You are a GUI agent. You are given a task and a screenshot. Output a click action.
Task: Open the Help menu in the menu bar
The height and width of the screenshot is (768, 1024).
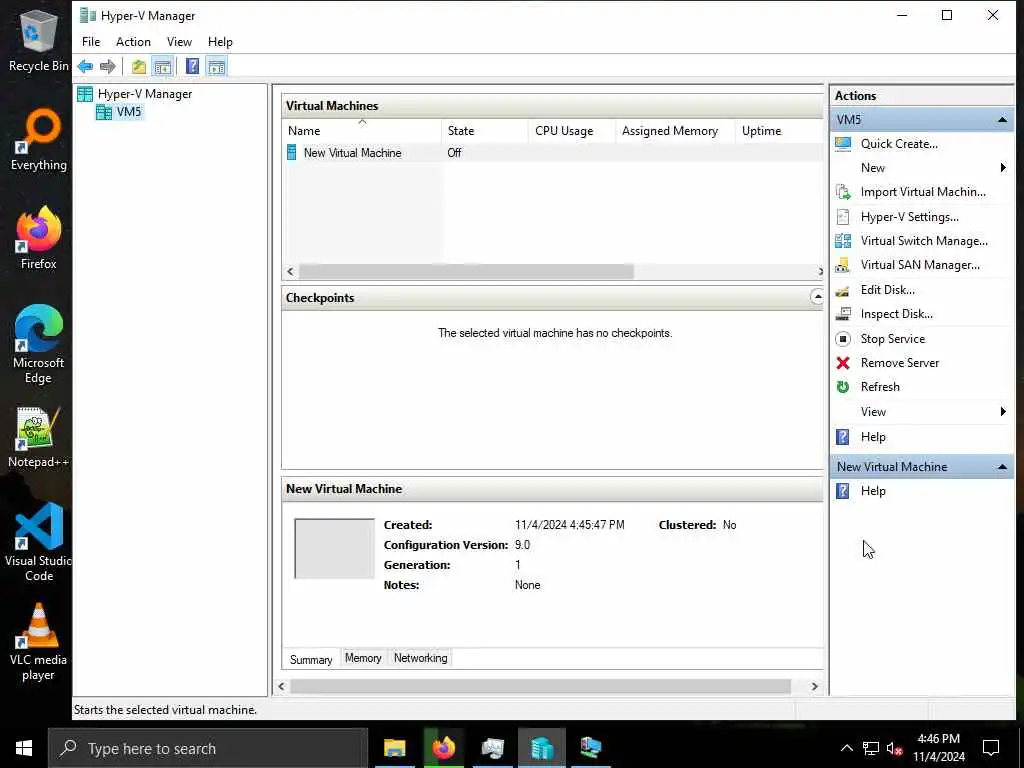(220, 42)
